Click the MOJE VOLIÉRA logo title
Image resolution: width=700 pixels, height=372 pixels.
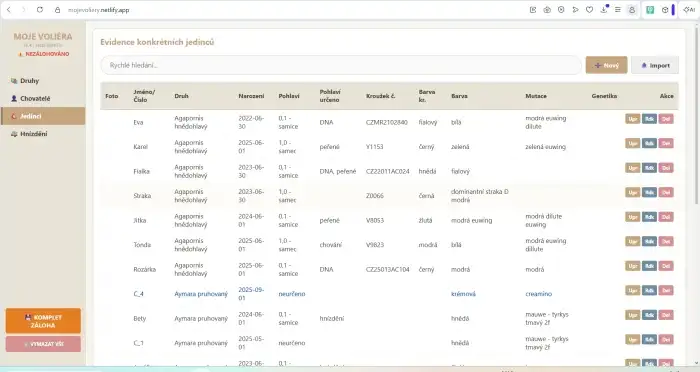pyautogui.click(x=43, y=37)
